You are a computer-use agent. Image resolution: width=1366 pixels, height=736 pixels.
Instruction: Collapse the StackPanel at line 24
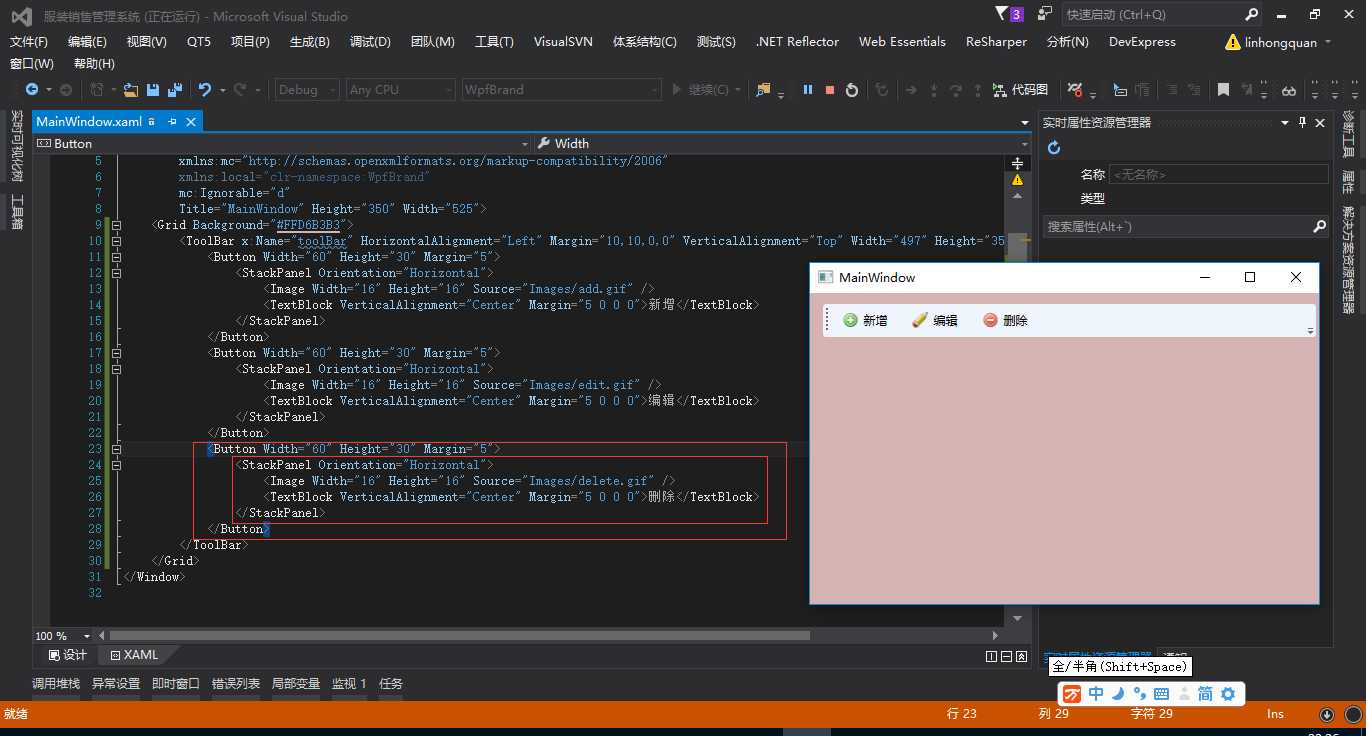point(117,465)
